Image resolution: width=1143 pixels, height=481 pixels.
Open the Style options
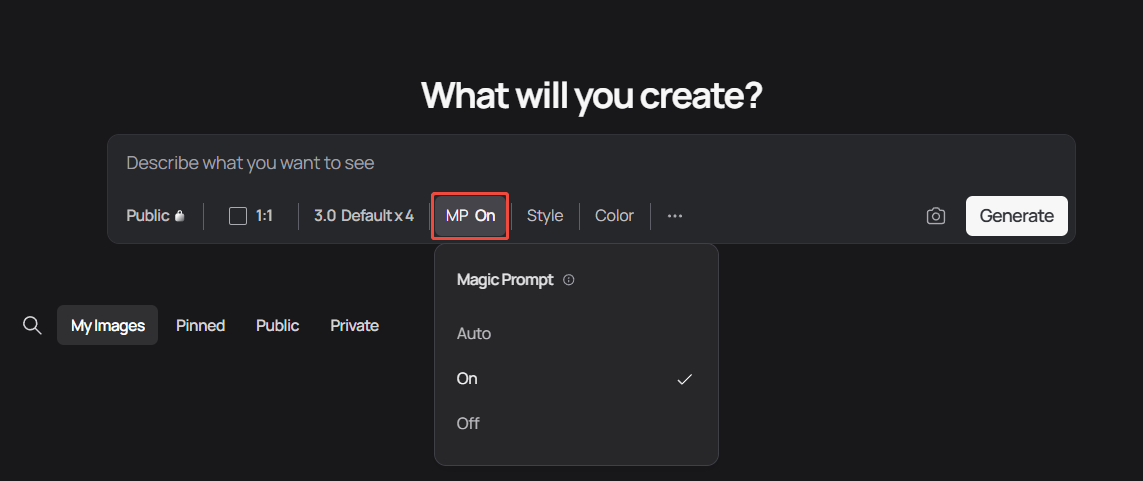tap(545, 216)
